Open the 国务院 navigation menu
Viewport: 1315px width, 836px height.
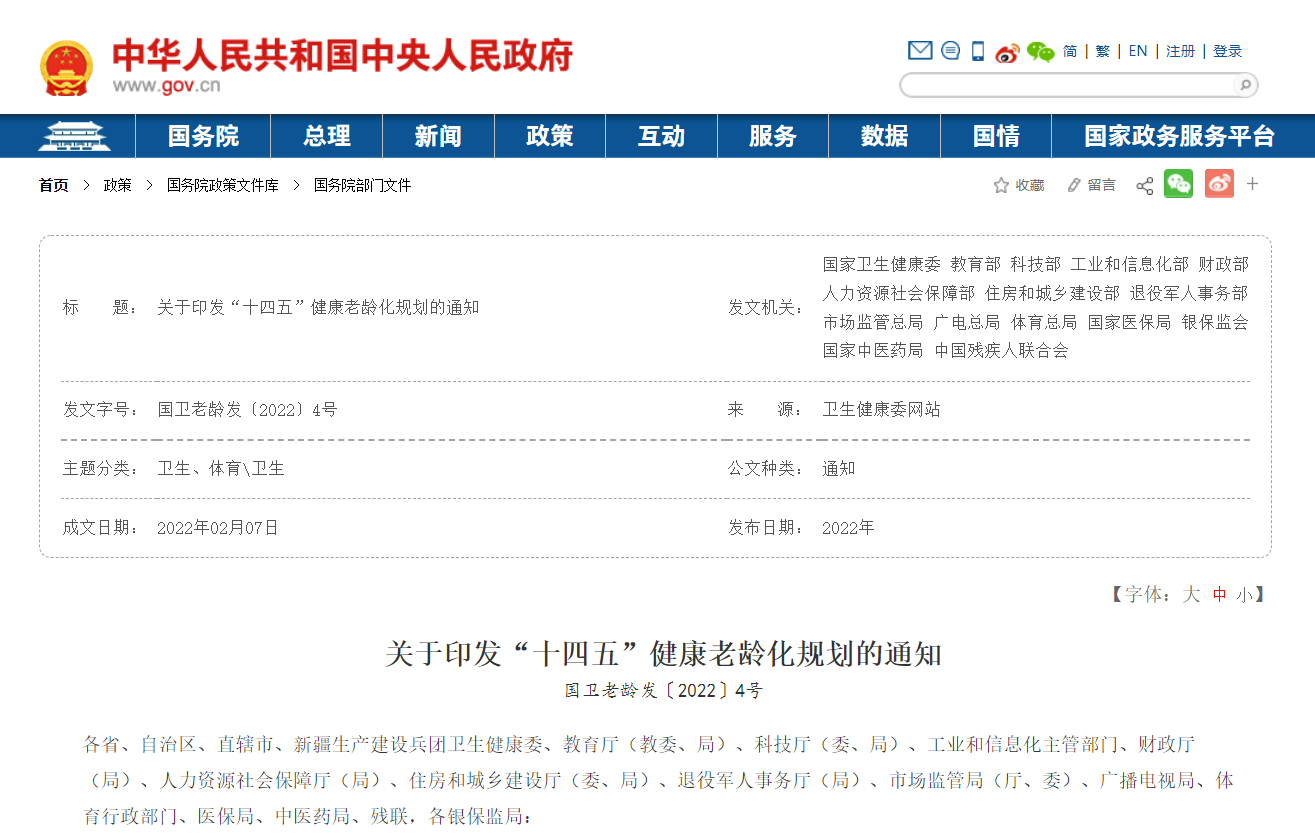tap(203, 136)
